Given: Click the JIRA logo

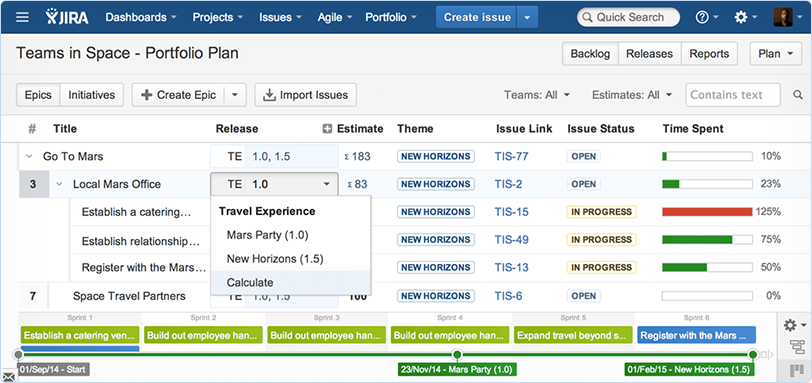Looking at the screenshot, I should [67, 17].
